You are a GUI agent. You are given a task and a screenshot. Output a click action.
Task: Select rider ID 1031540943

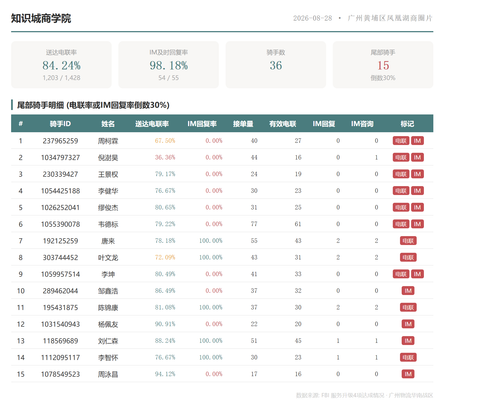[60, 324]
